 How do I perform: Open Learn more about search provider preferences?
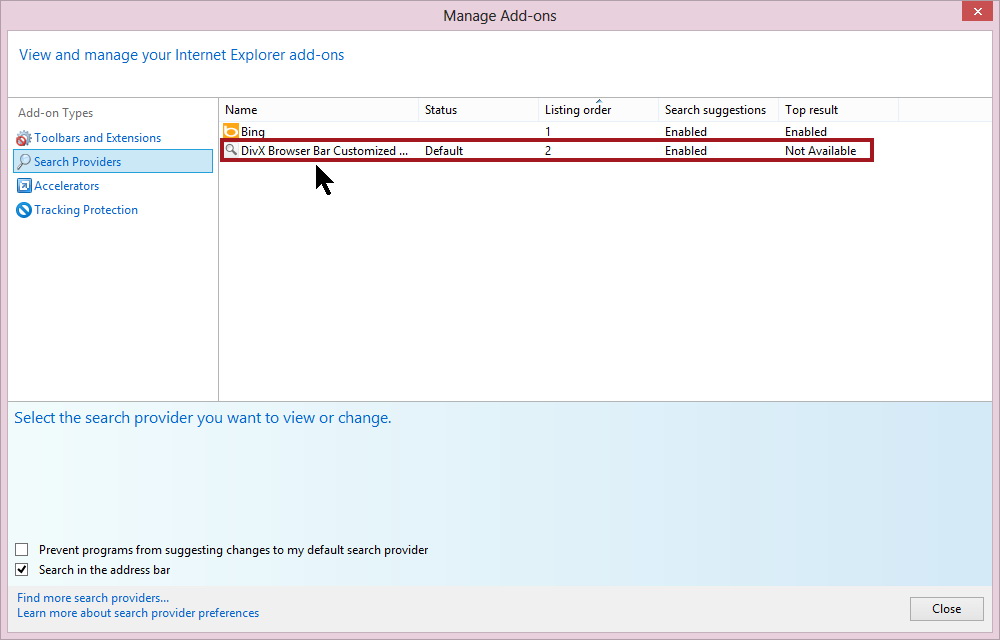point(138,613)
